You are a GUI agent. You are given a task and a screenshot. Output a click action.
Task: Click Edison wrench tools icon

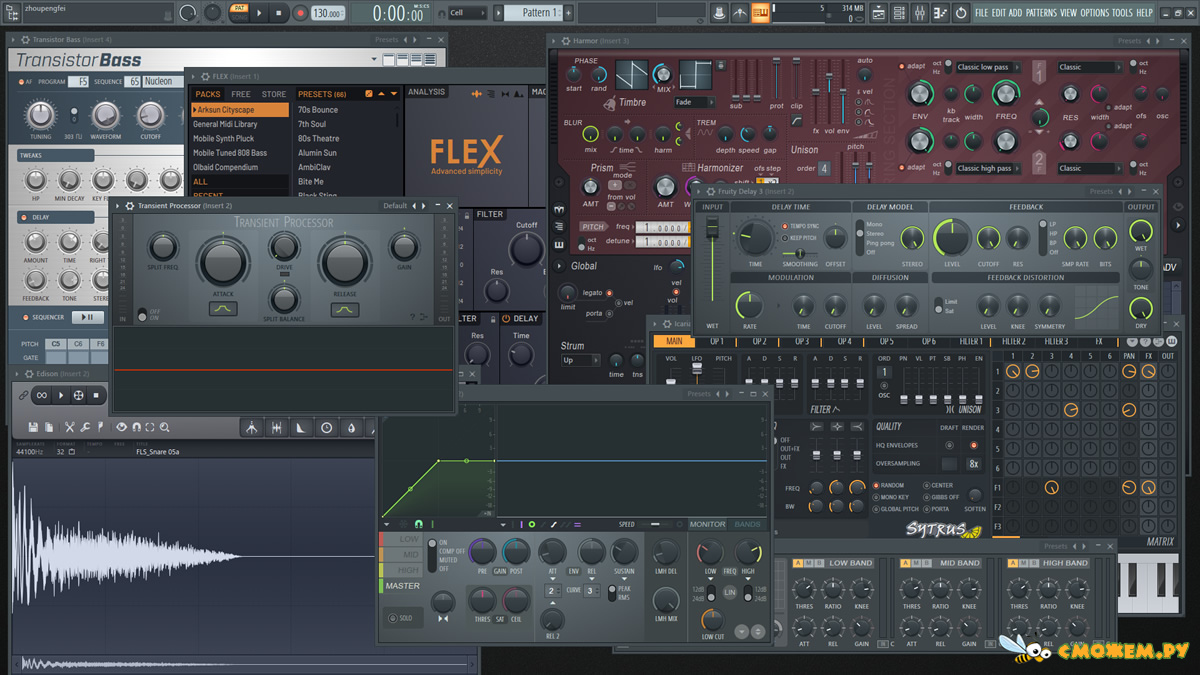pos(85,428)
